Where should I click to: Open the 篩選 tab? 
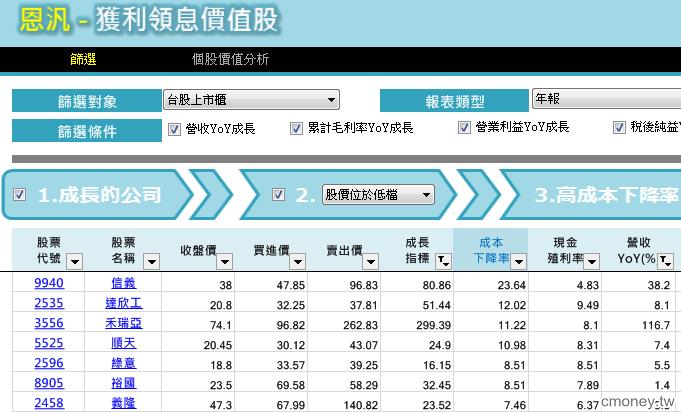(x=83, y=59)
